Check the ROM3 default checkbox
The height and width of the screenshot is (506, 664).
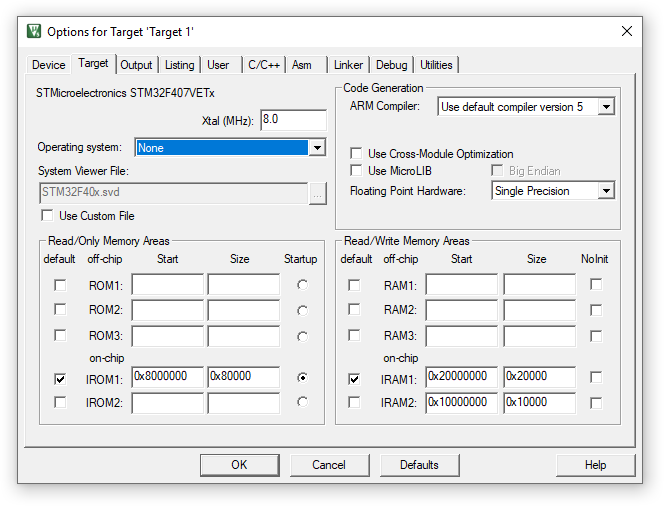tap(60, 335)
